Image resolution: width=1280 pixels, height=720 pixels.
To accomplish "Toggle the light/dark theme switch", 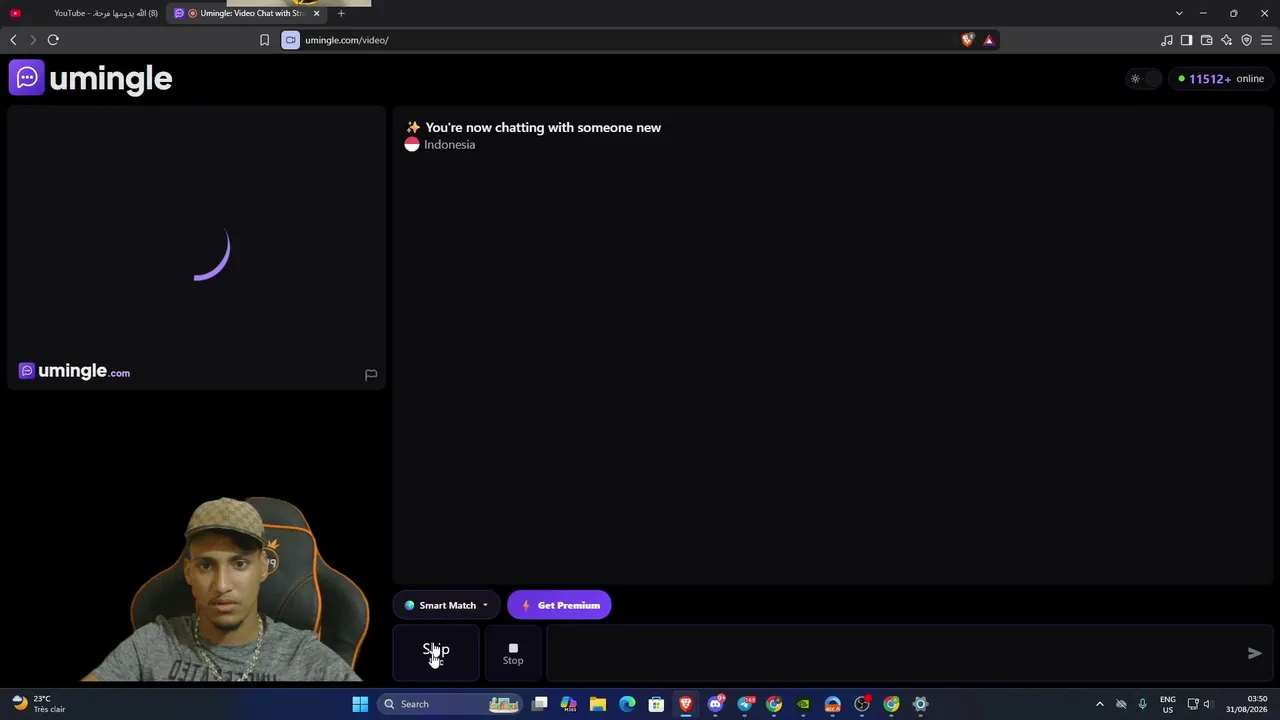I will coord(1143,79).
